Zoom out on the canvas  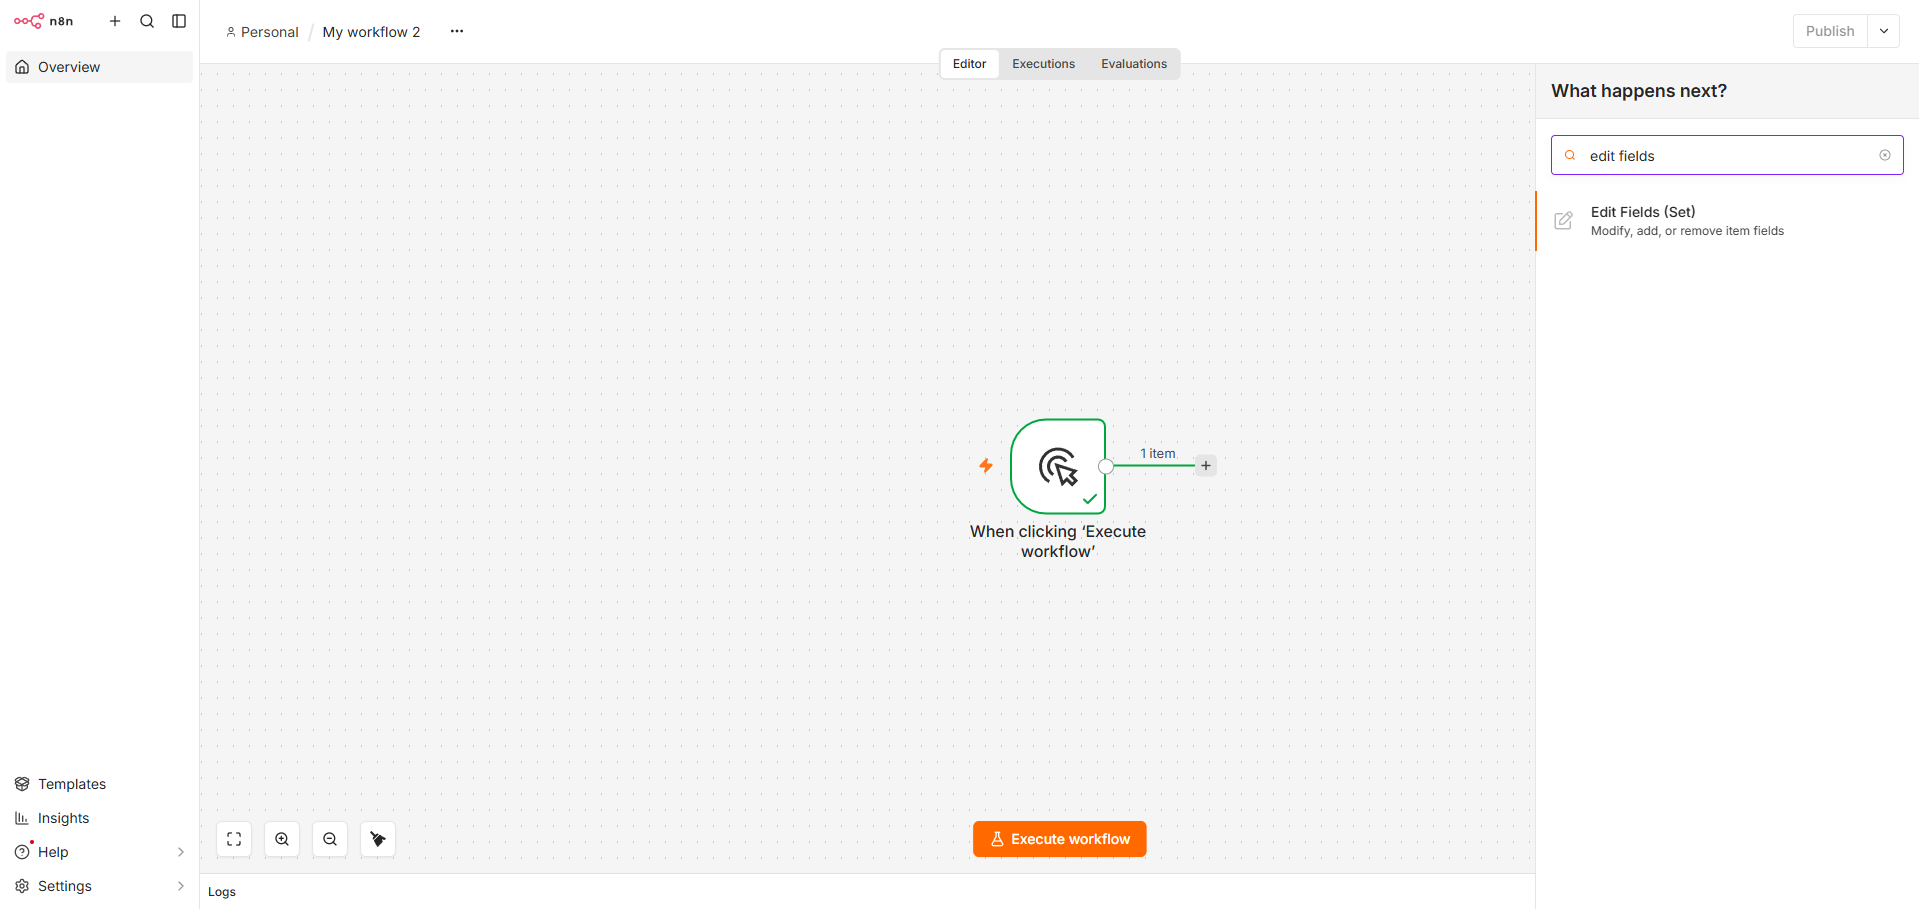[x=330, y=839]
